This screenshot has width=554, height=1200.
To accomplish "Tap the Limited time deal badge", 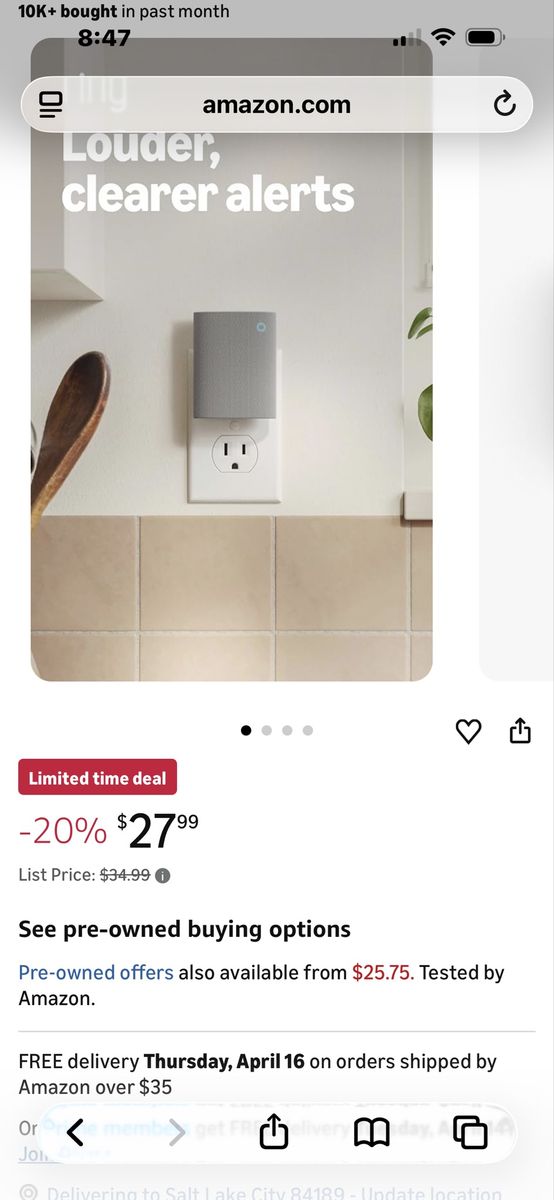I will click(x=97, y=778).
